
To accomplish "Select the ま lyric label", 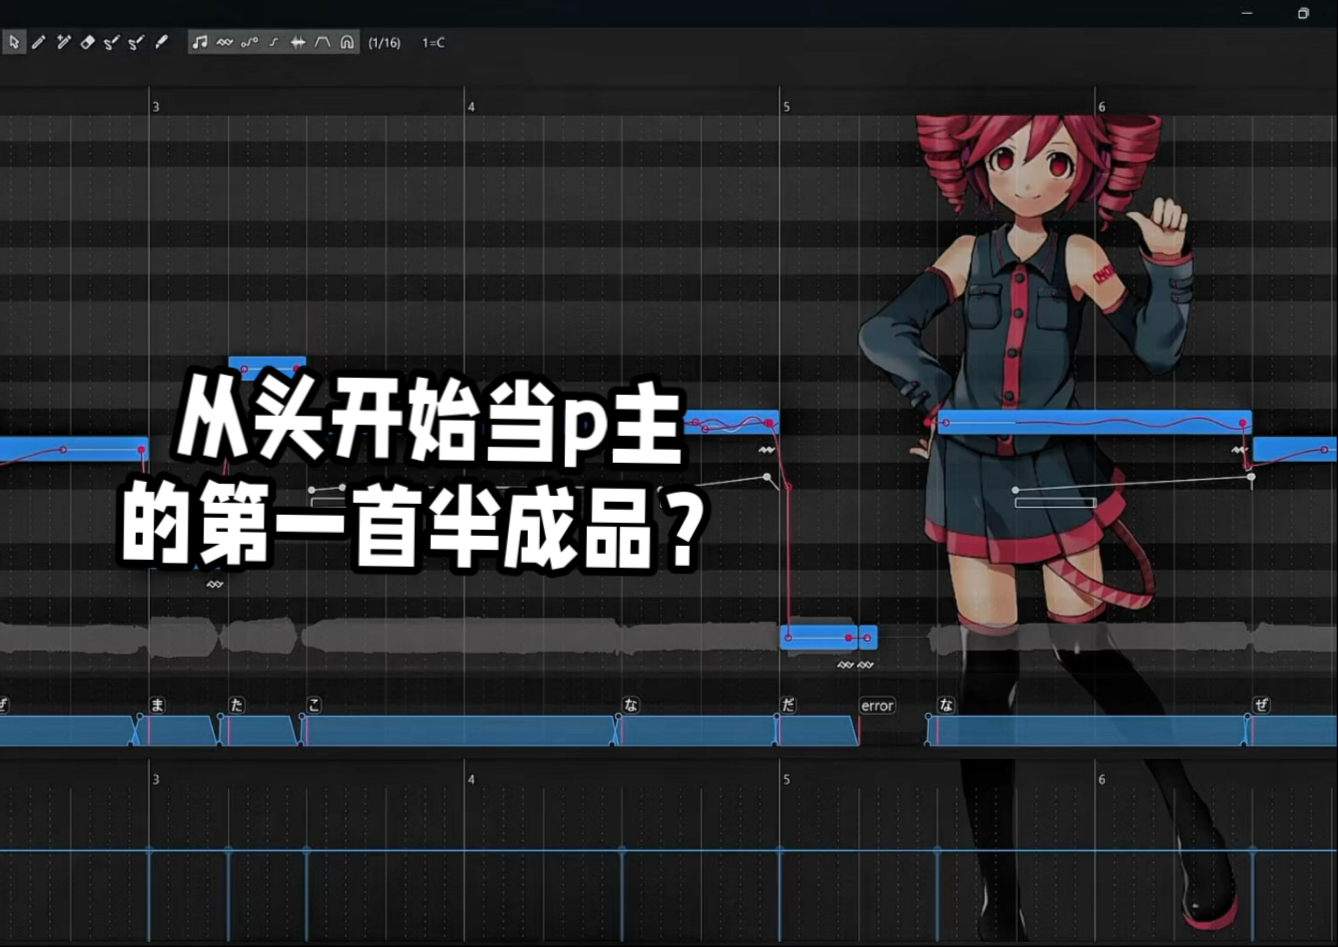I will pos(157,705).
